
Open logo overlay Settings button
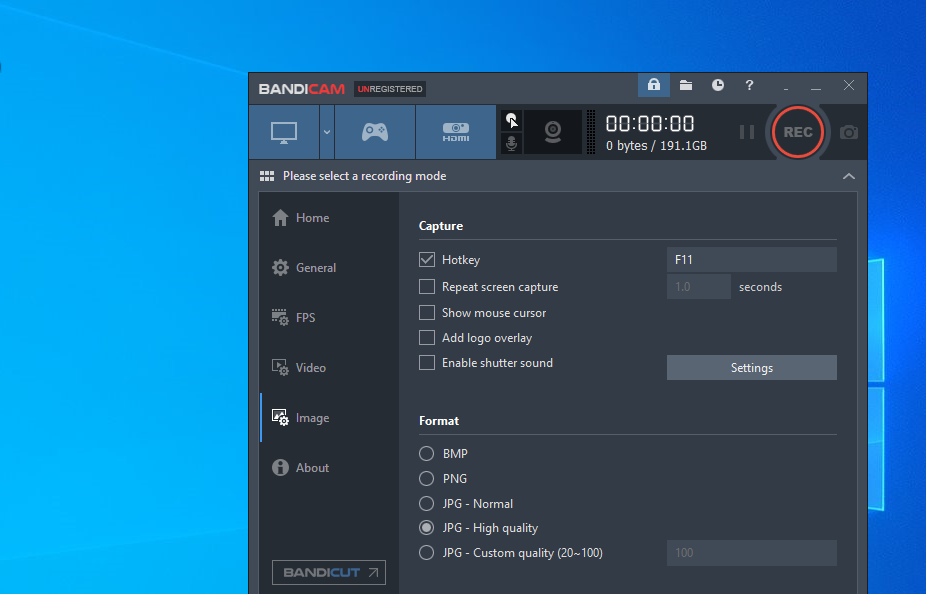tap(751, 368)
